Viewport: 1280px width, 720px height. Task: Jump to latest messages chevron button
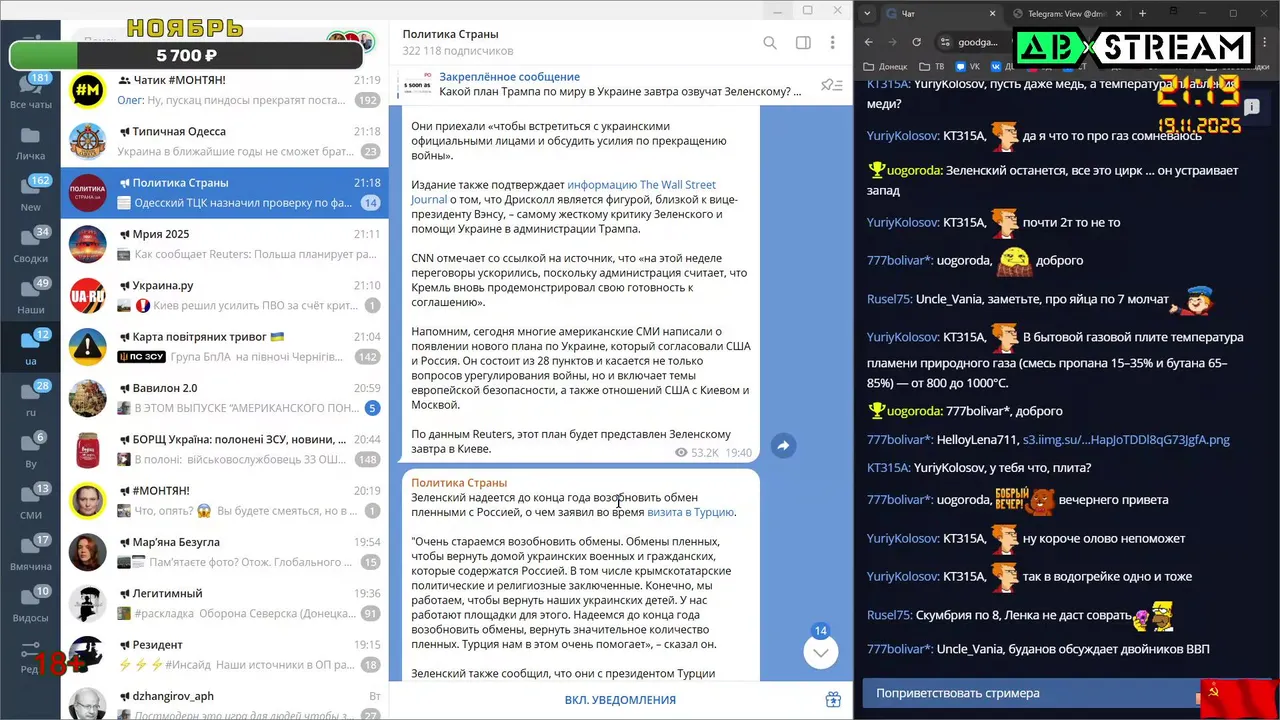820,653
